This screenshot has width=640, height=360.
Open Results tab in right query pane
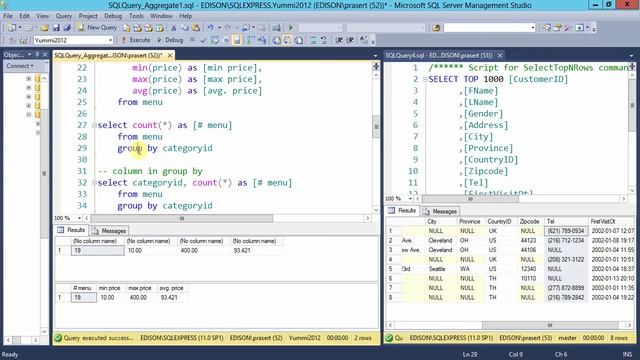coord(402,211)
